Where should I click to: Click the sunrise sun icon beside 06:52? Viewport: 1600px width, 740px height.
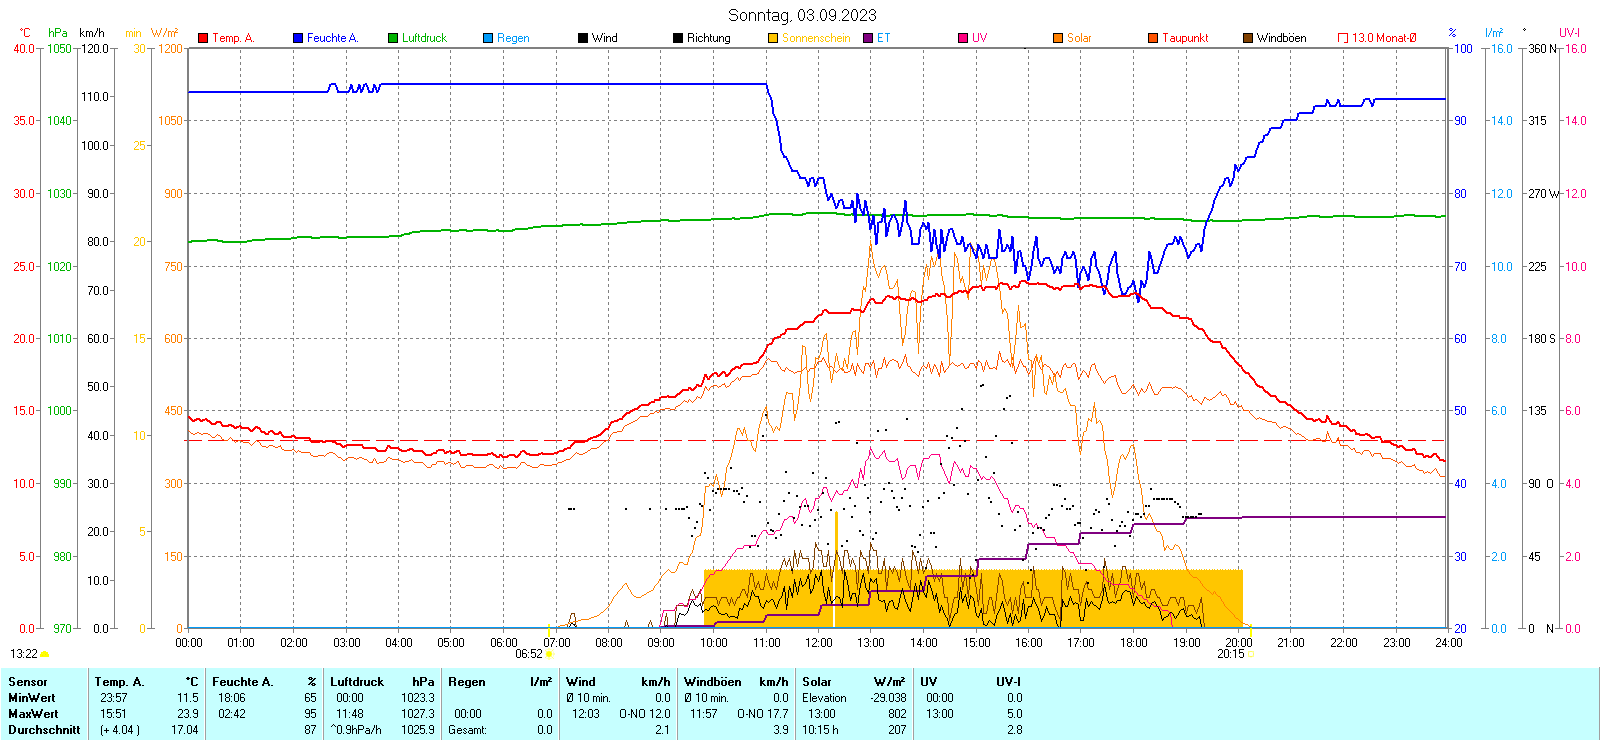[x=549, y=654]
